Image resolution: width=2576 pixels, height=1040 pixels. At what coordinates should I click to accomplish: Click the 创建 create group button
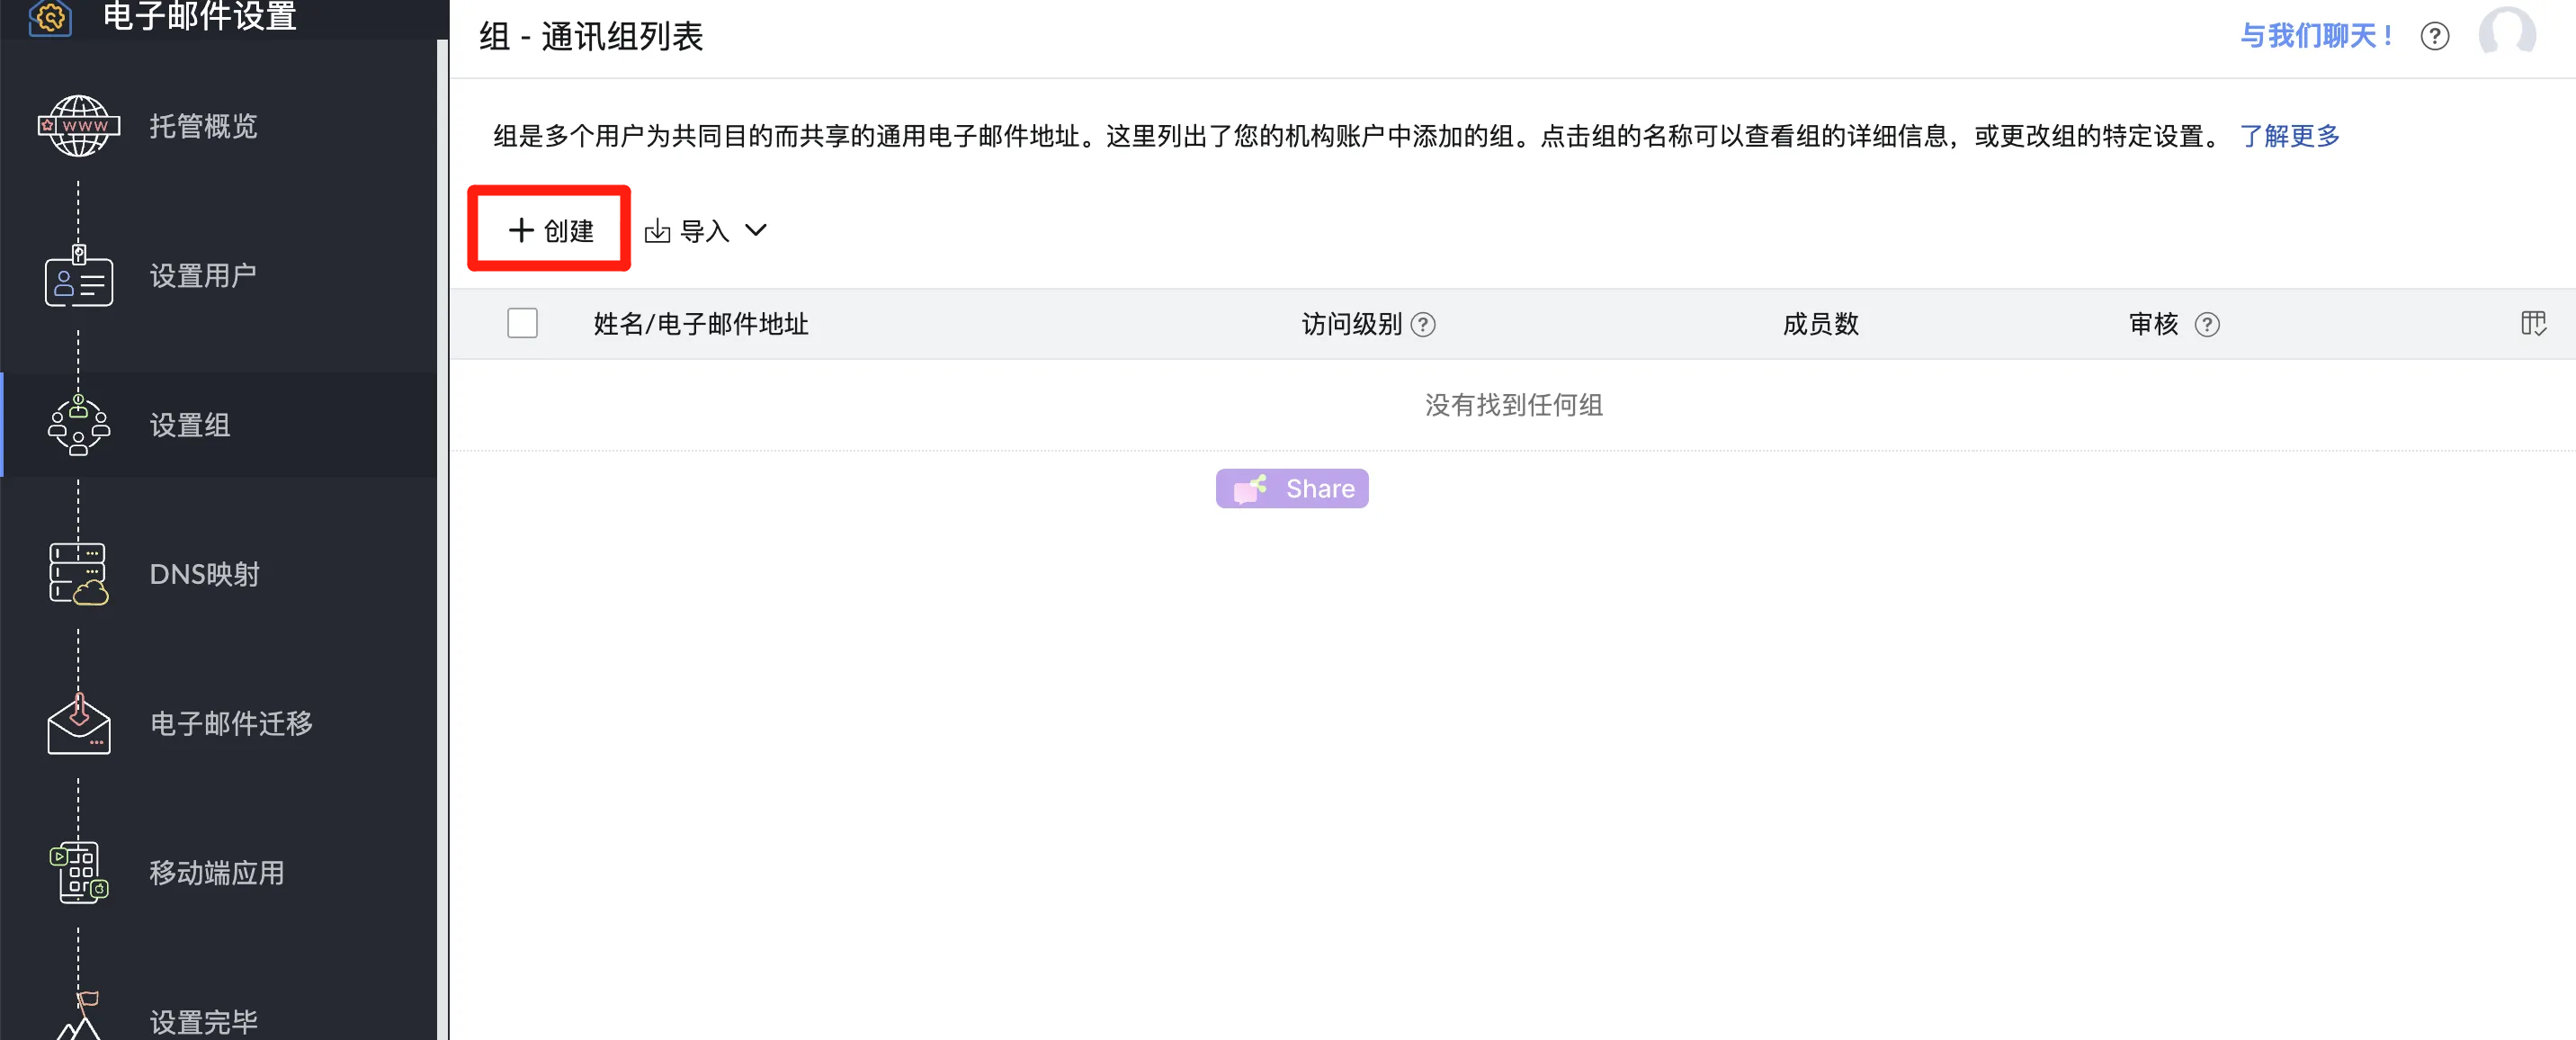[x=550, y=231]
